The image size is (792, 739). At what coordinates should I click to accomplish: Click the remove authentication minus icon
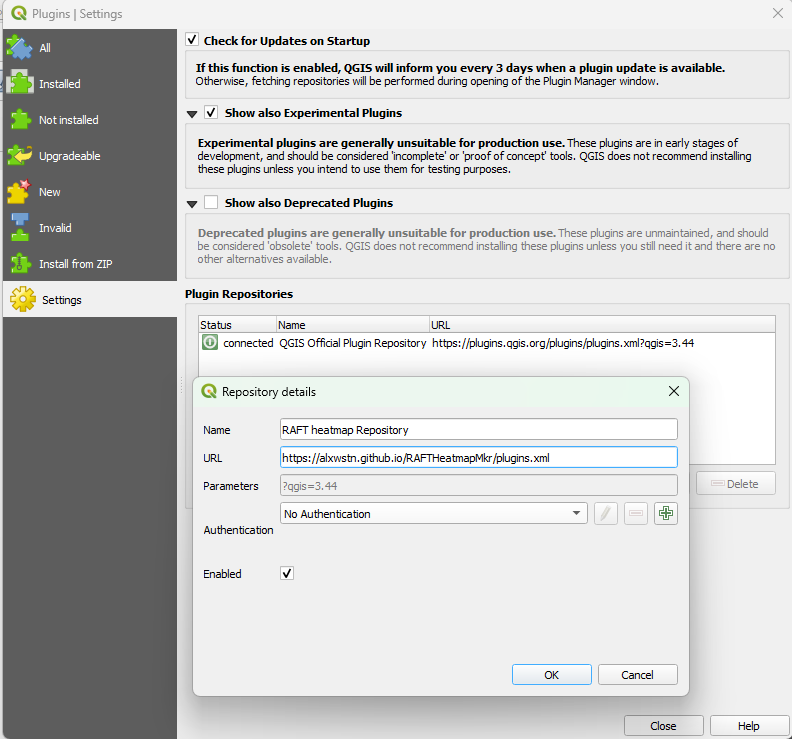click(636, 514)
